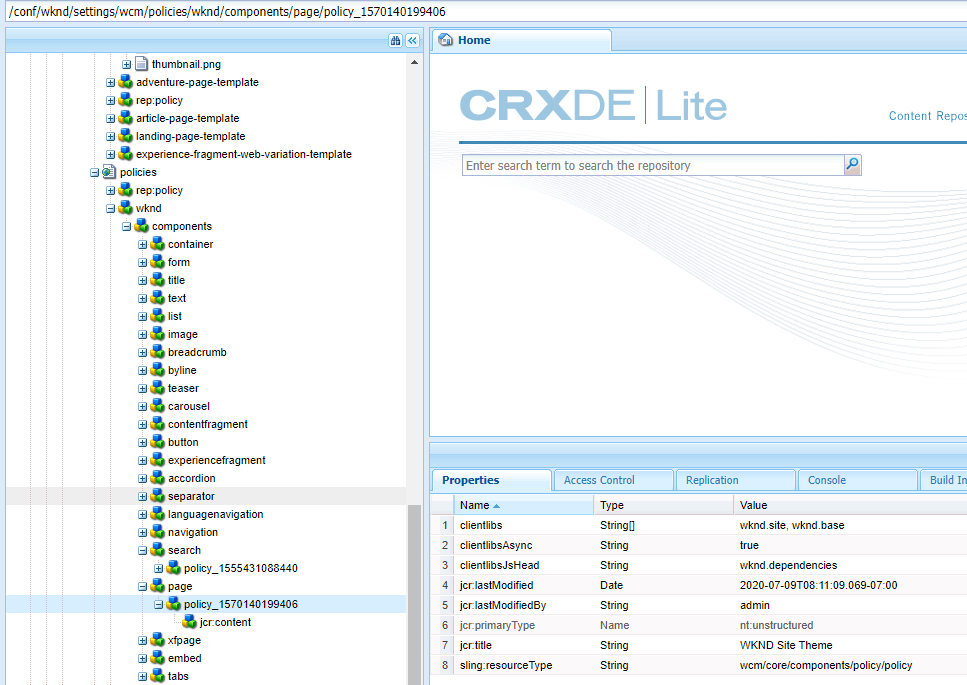Switch to the Access Control tab
Viewport: 967px width, 685px height.
[613, 480]
